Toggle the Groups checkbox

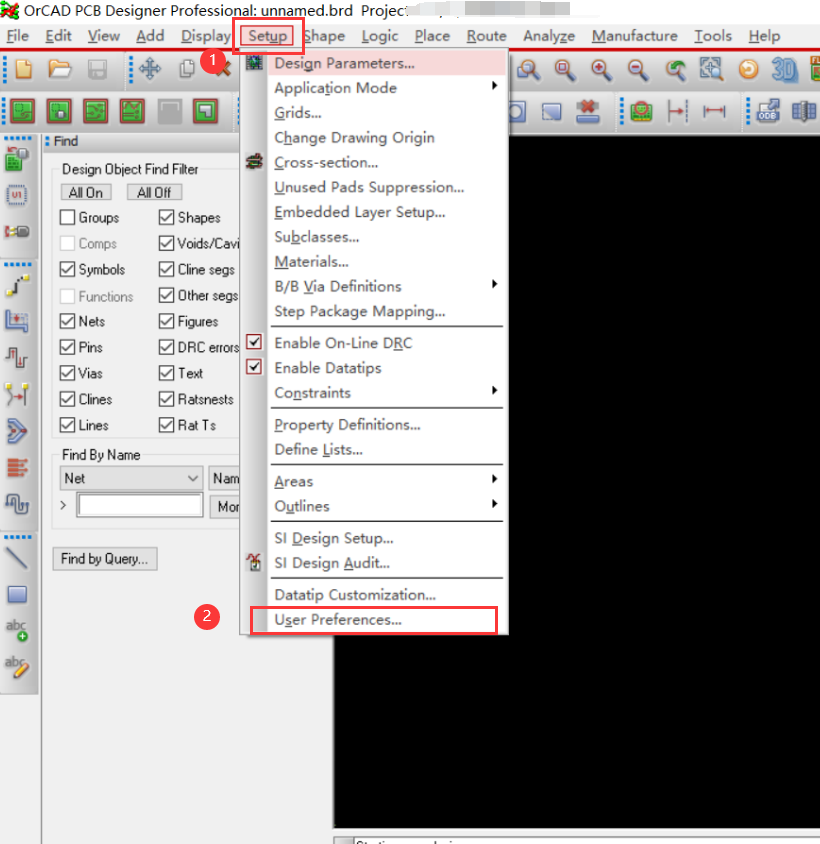click(x=67, y=217)
